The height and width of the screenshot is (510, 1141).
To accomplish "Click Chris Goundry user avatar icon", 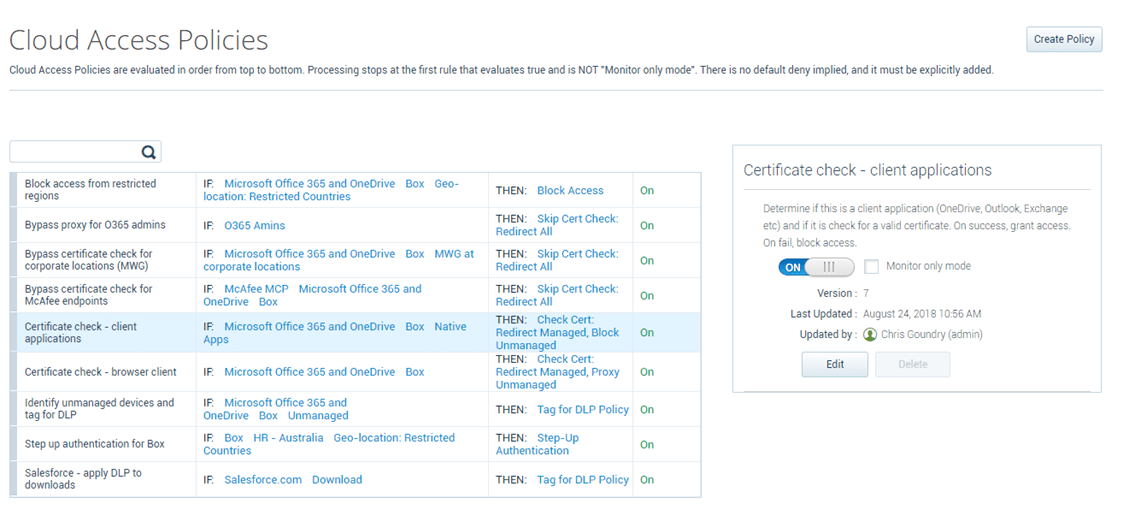I will pyautogui.click(x=870, y=335).
